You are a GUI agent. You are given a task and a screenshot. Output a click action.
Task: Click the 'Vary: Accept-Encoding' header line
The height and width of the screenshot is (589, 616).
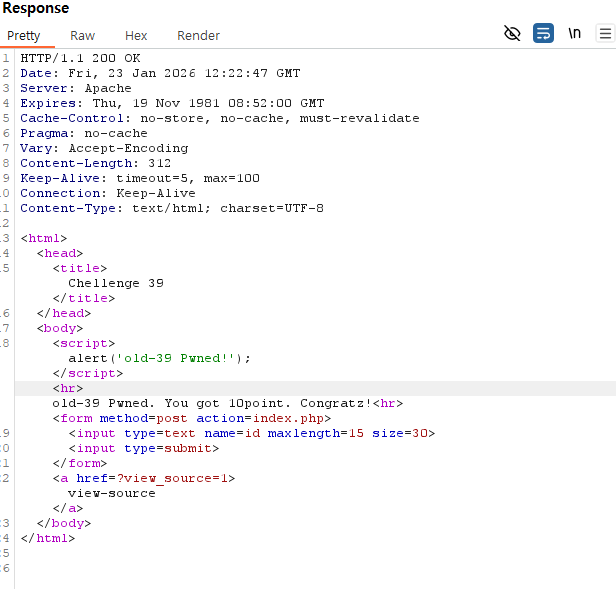click(x=104, y=148)
